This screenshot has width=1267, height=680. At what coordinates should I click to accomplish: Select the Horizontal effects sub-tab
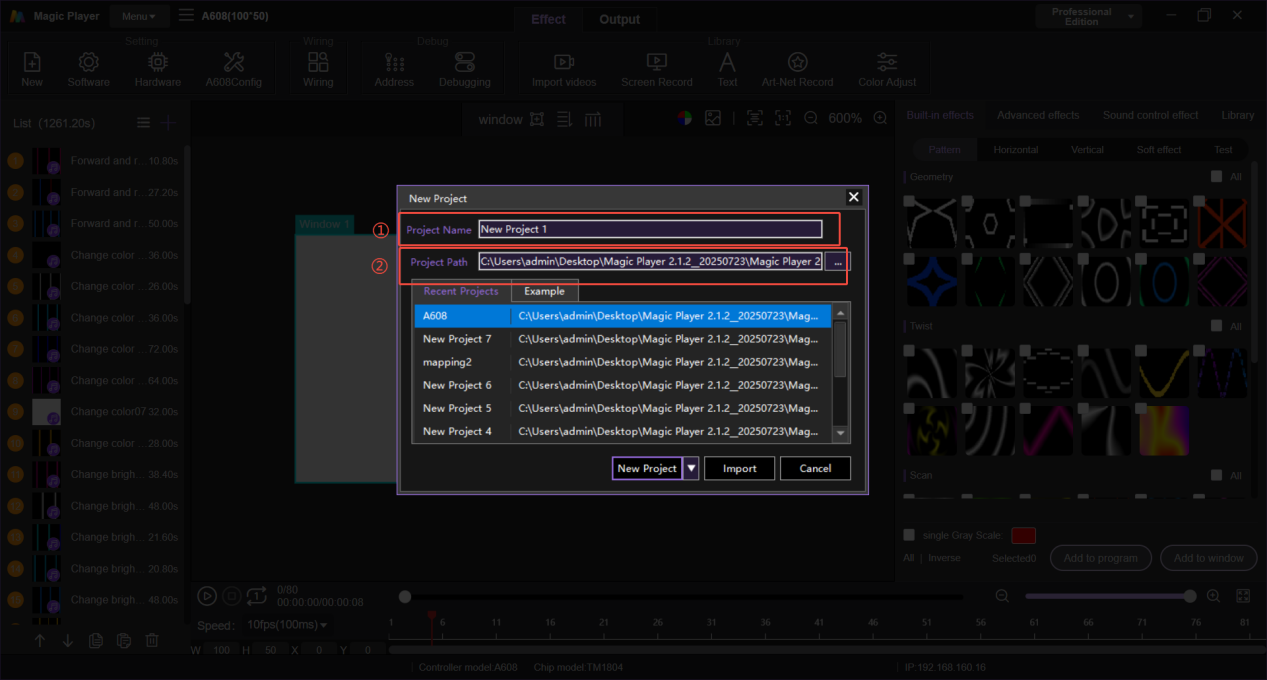point(1016,150)
